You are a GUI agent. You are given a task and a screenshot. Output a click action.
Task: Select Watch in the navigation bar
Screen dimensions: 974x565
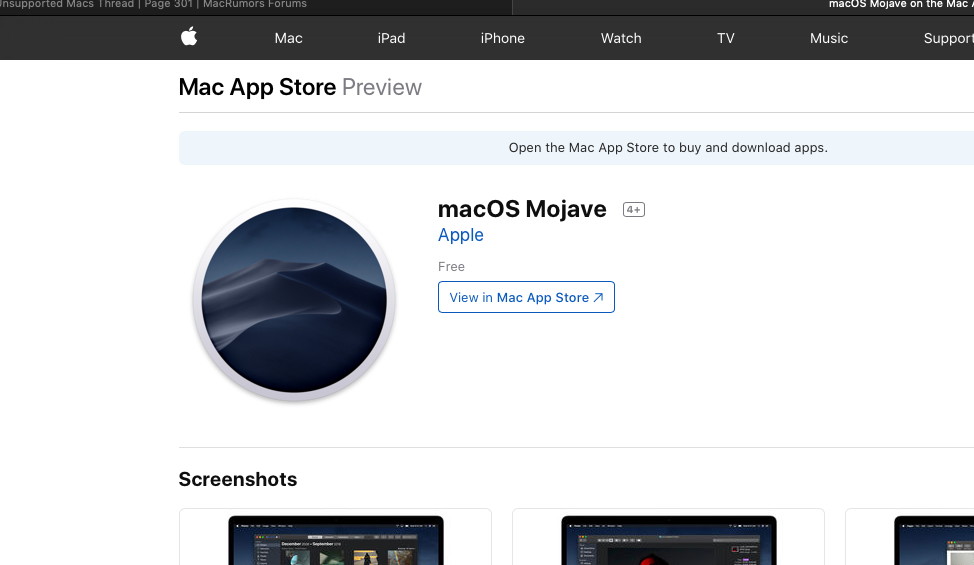tap(621, 38)
